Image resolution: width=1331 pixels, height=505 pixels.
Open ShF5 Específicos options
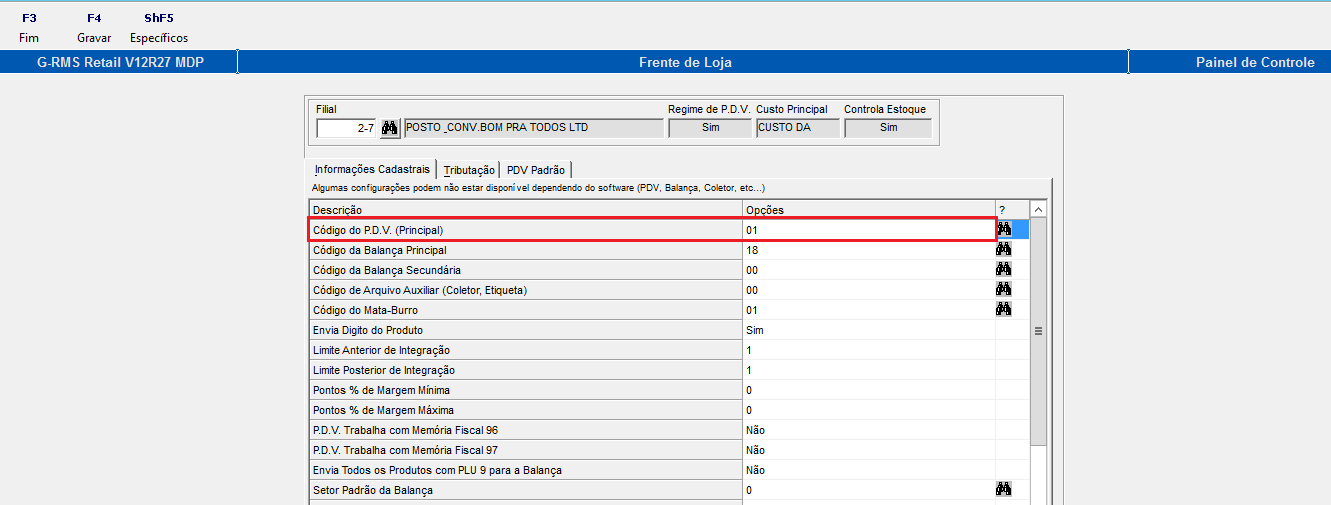[159, 28]
